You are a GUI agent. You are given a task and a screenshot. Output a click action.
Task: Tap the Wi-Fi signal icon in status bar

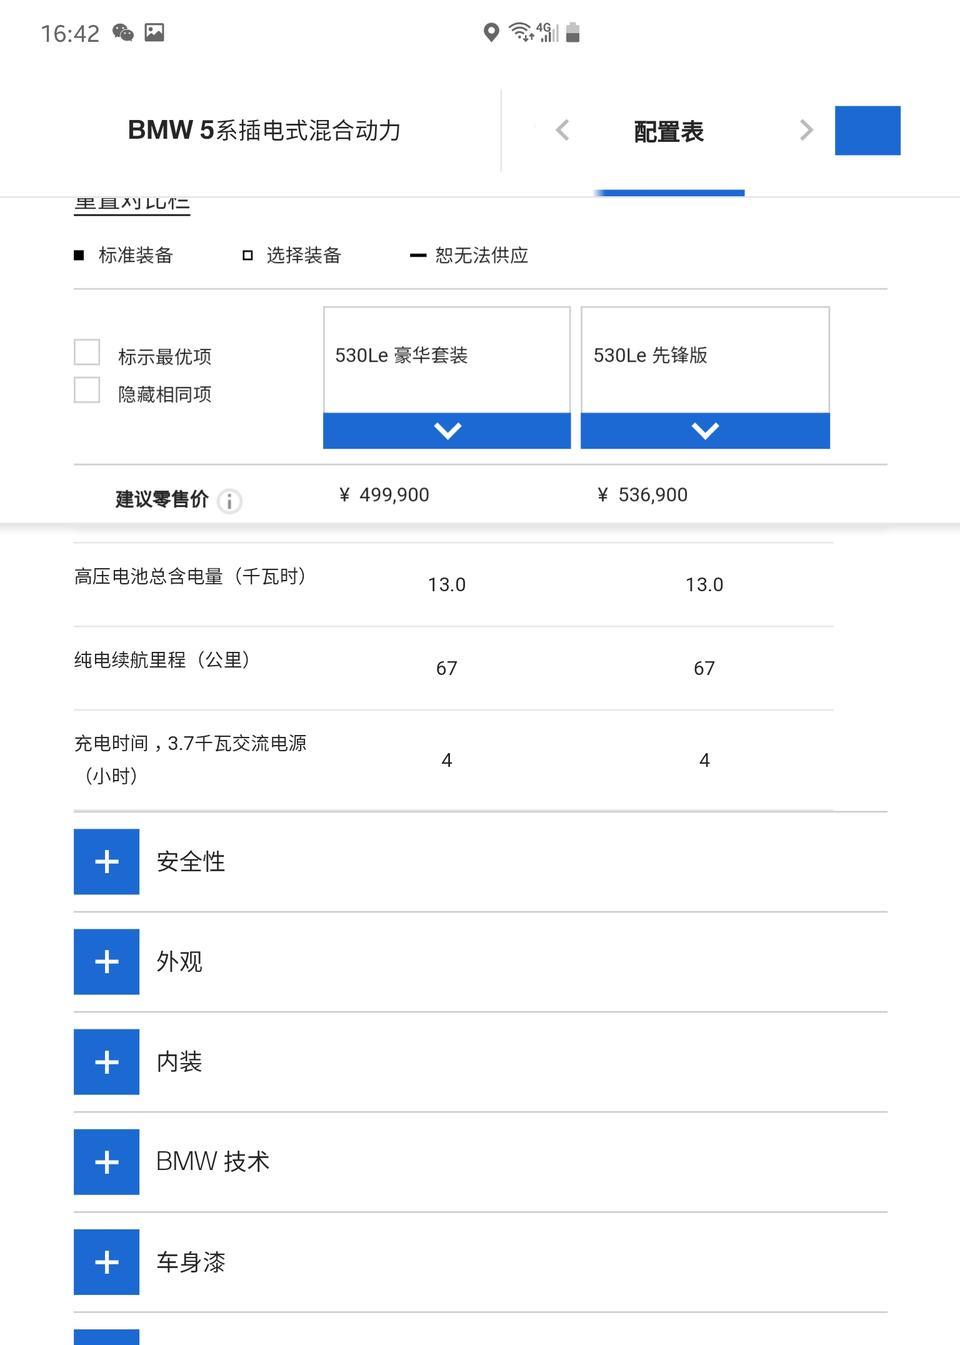coord(521,32)
